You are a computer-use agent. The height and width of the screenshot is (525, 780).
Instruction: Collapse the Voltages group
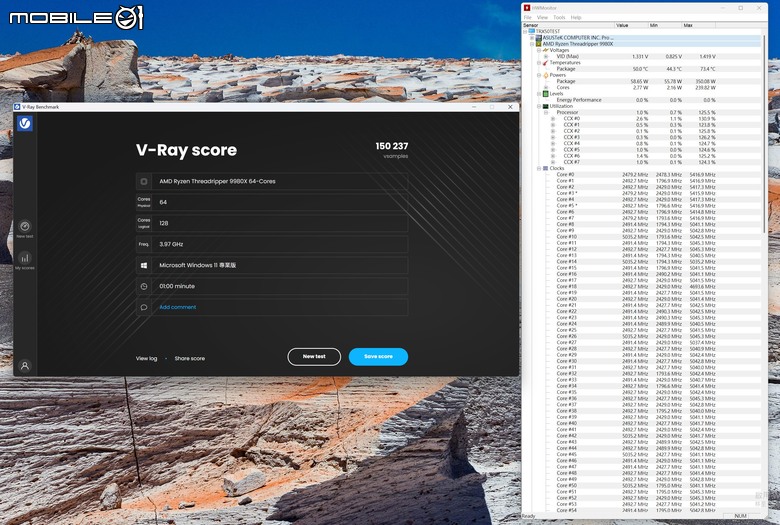(539, 50)
